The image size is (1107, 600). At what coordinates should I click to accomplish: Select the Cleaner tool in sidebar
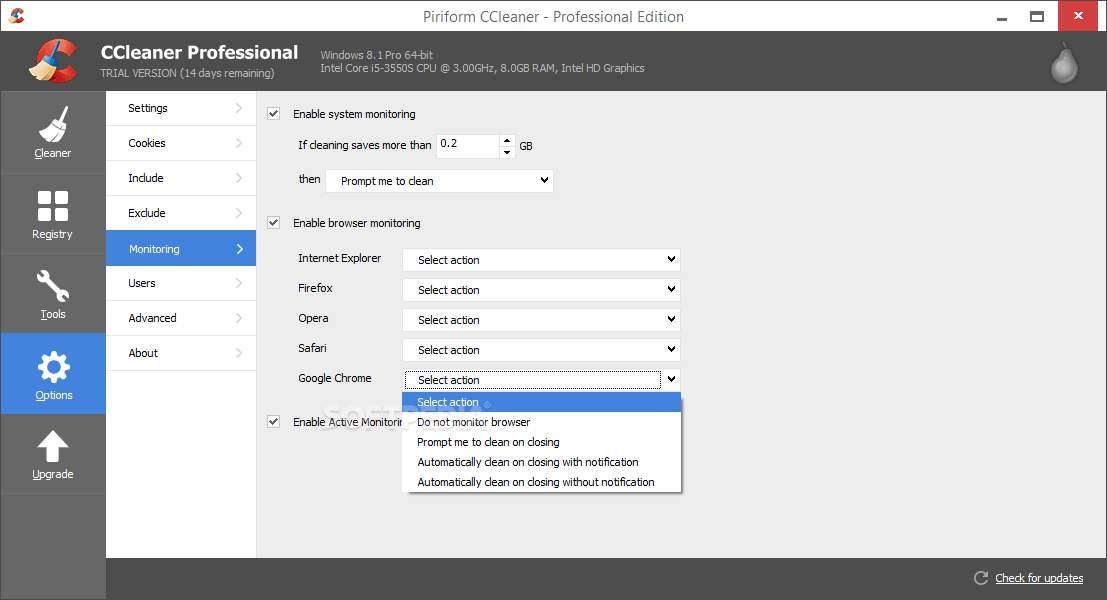click(53, 131)
